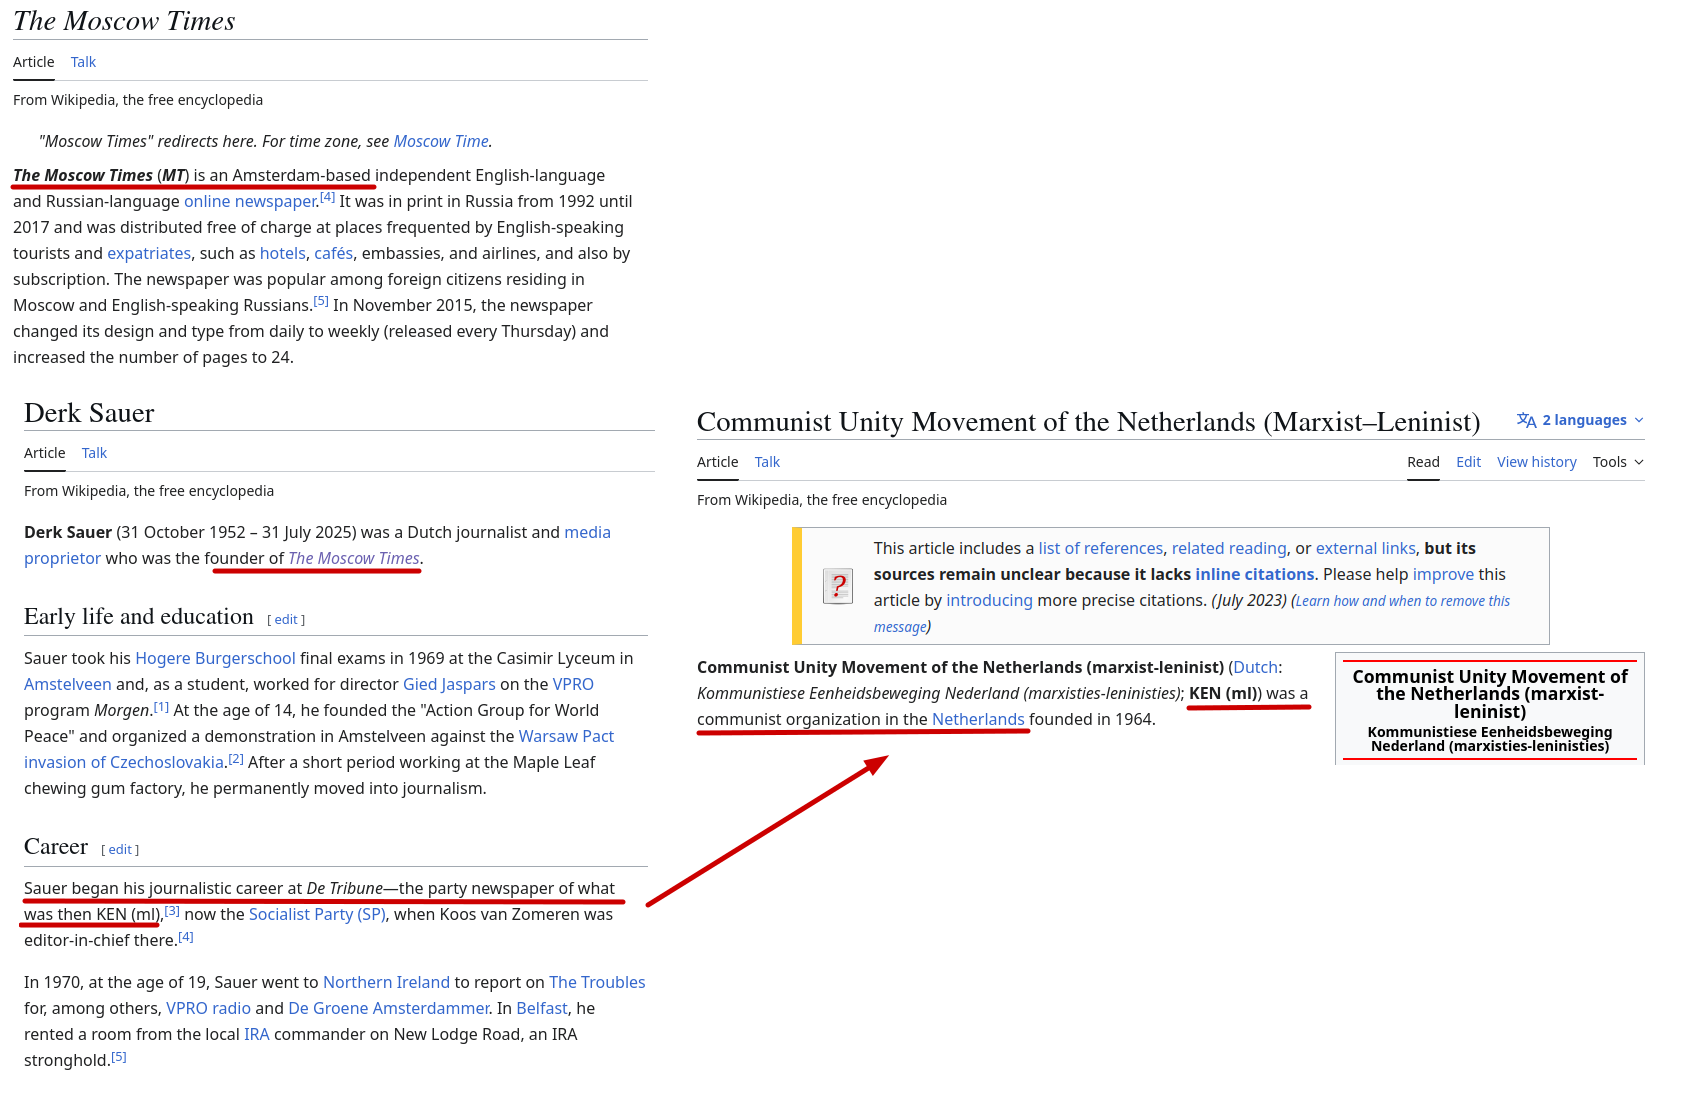Click the Amstelveen link
The width and height of the screenshot is (1684, 1099).
(x=68, y=684)
